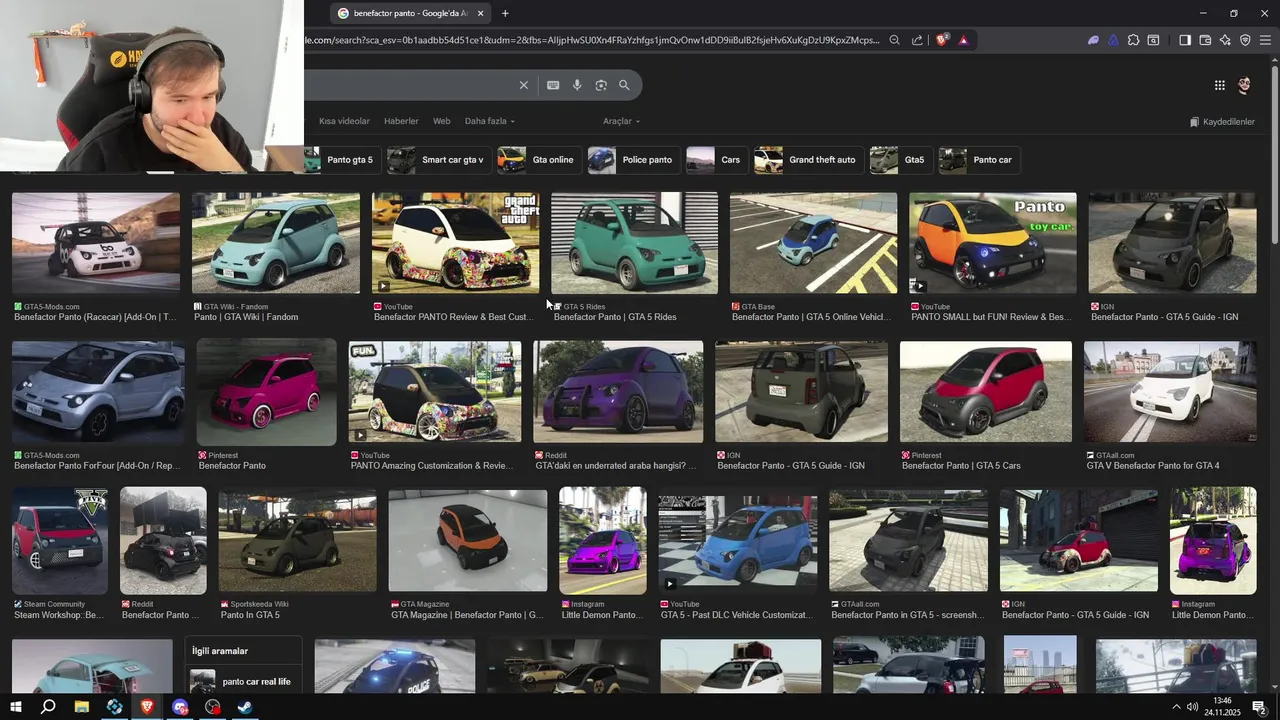Open the Brave Wallet icon
The image size is (1280, 720).
pos(1205,40)
